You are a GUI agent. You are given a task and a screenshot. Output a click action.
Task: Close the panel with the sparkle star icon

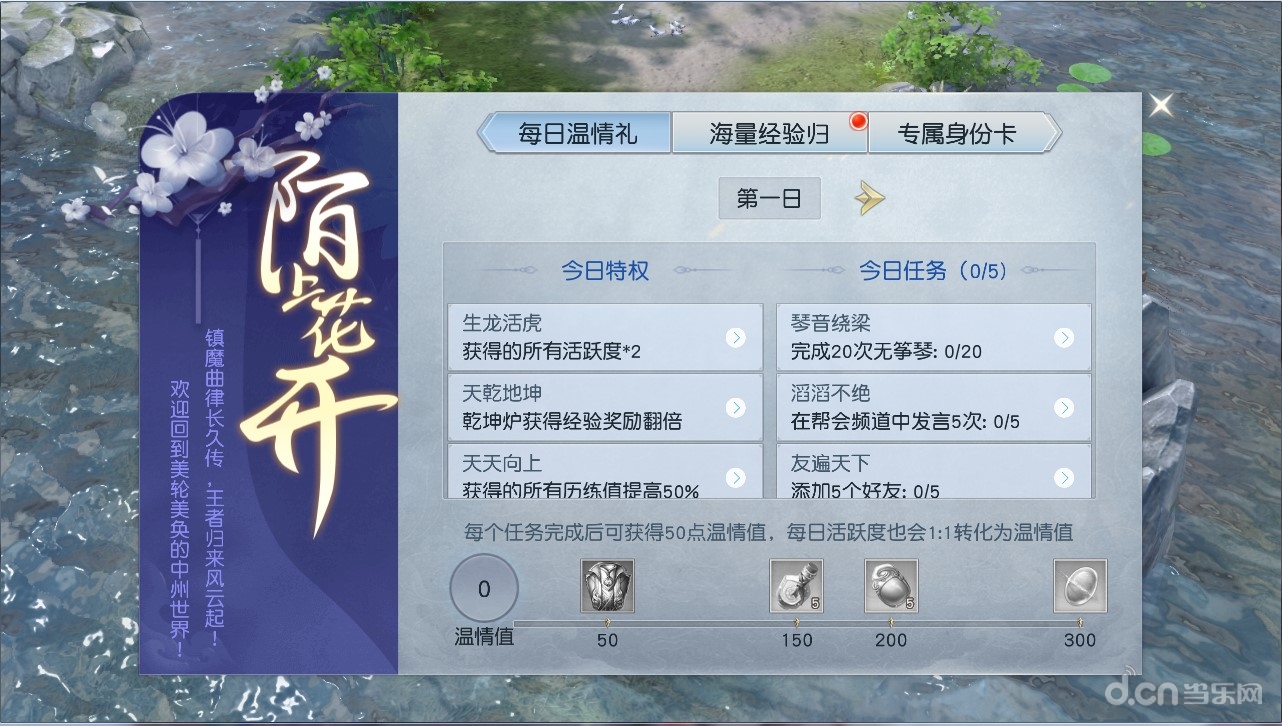pos(1160,104)
